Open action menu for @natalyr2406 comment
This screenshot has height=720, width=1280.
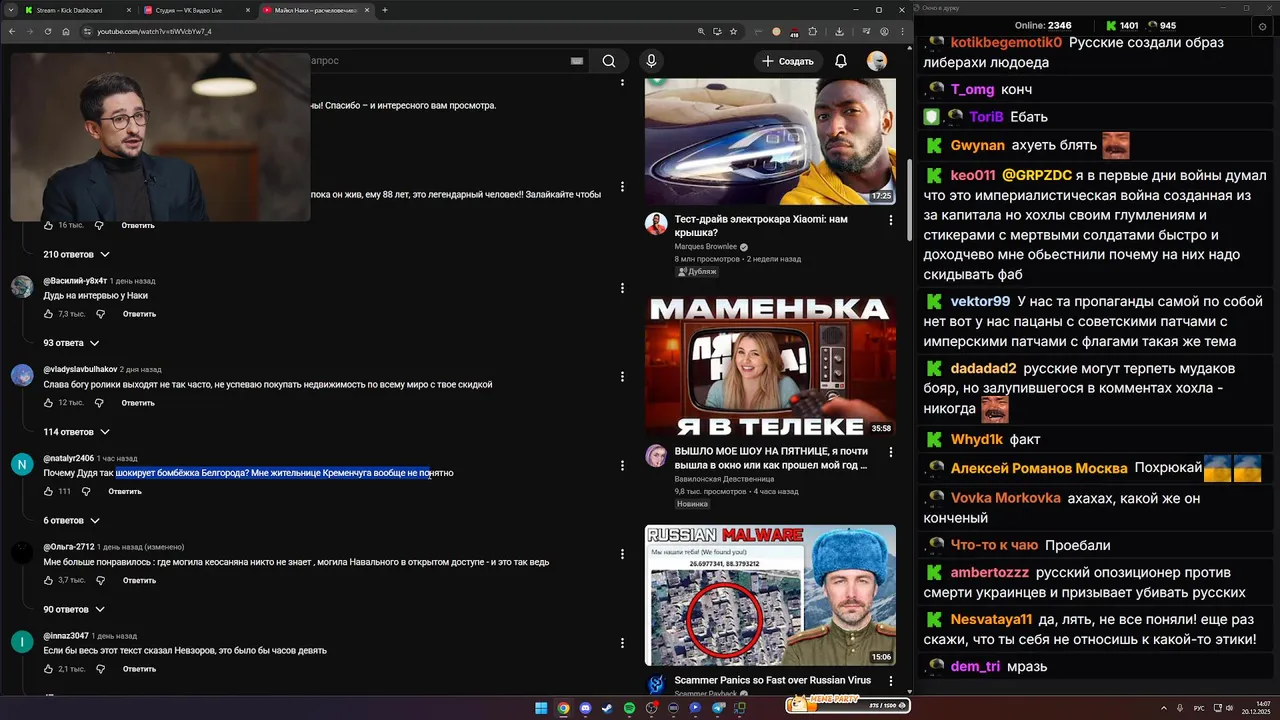(x=622, y=465)
